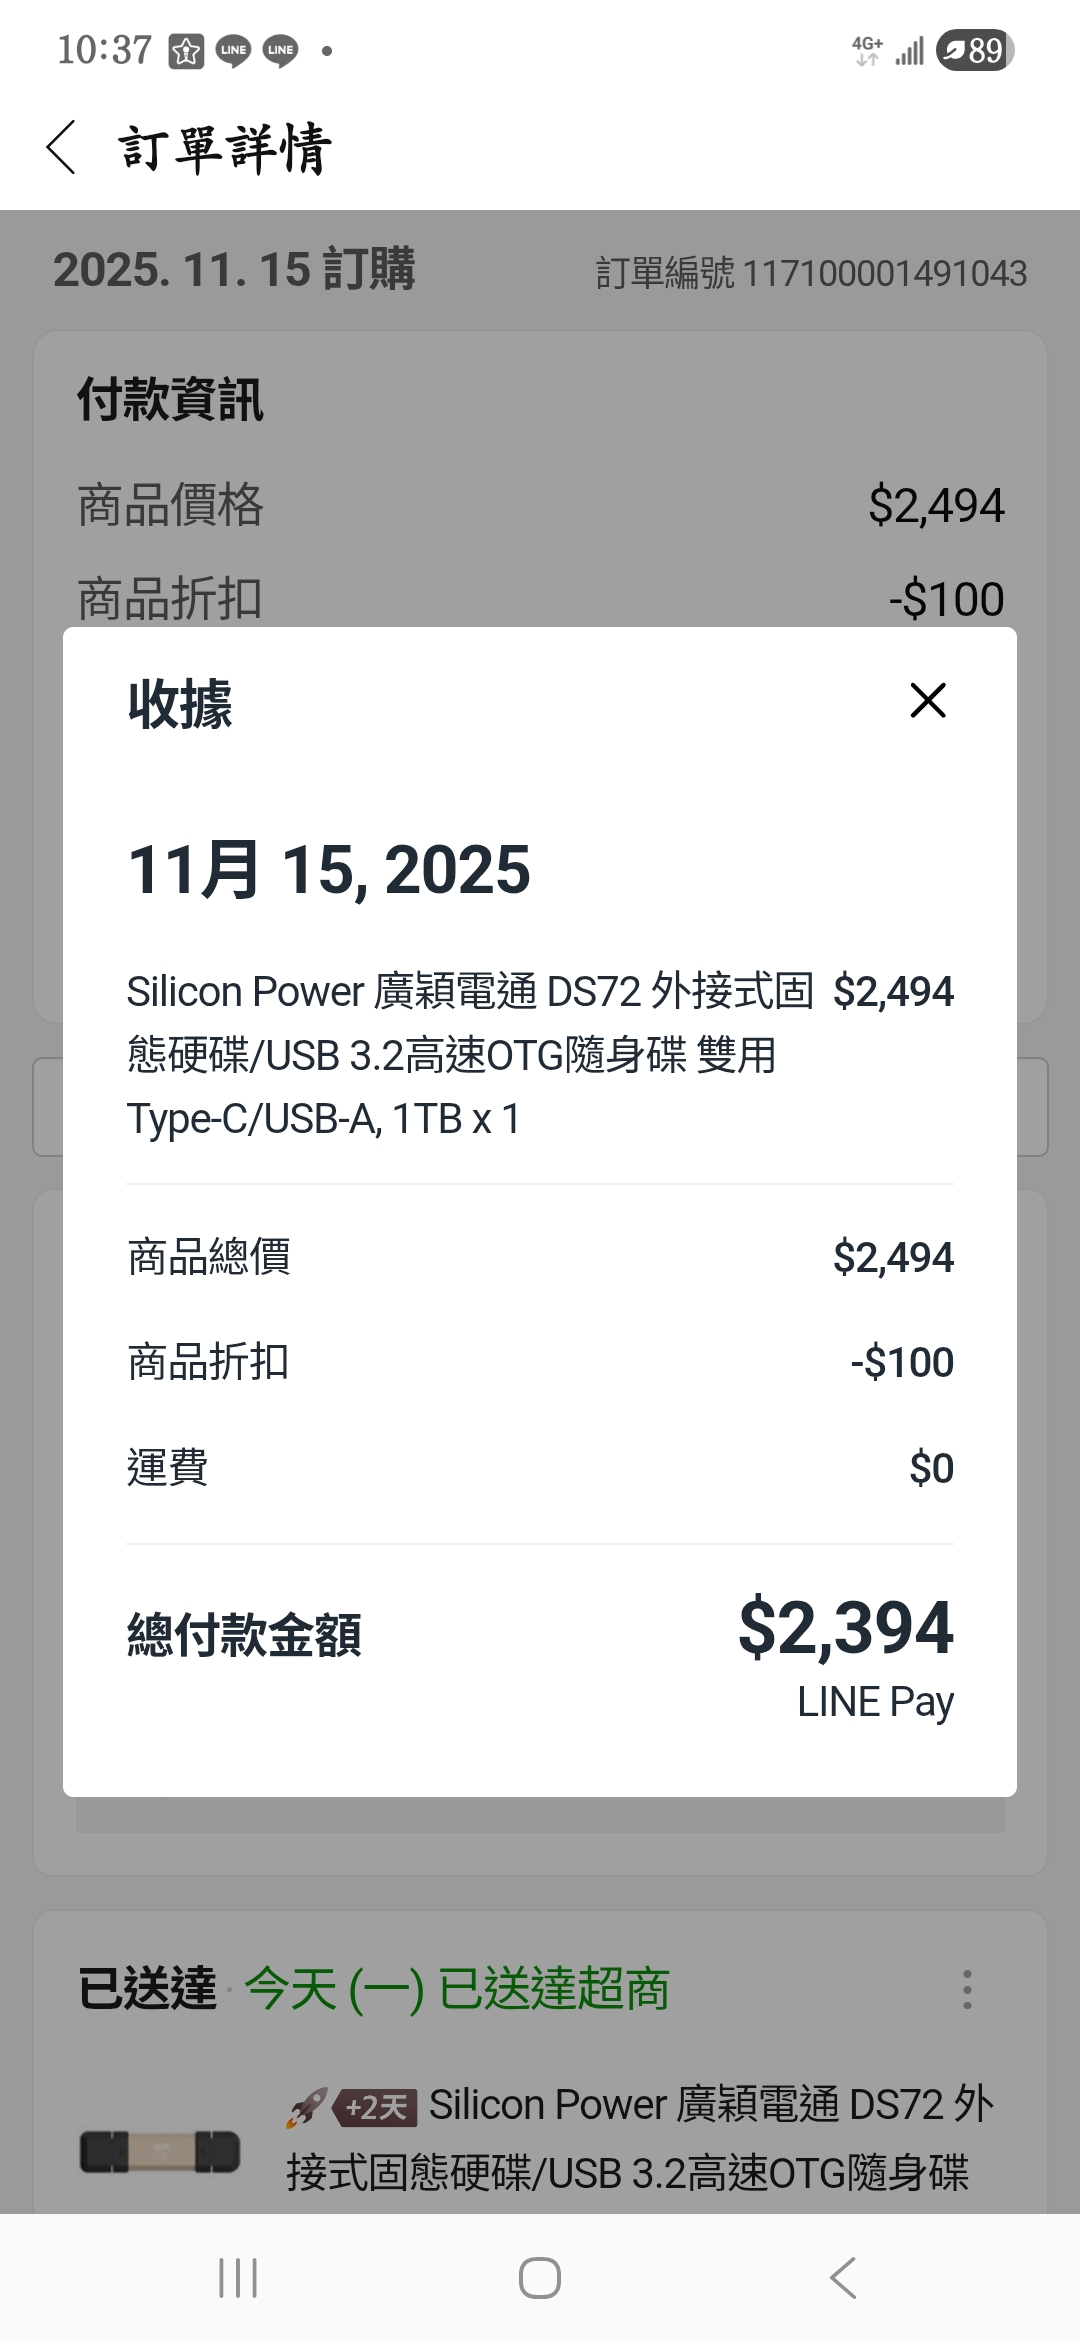Tap the 訂單詳情 page title

coord(225,148)
